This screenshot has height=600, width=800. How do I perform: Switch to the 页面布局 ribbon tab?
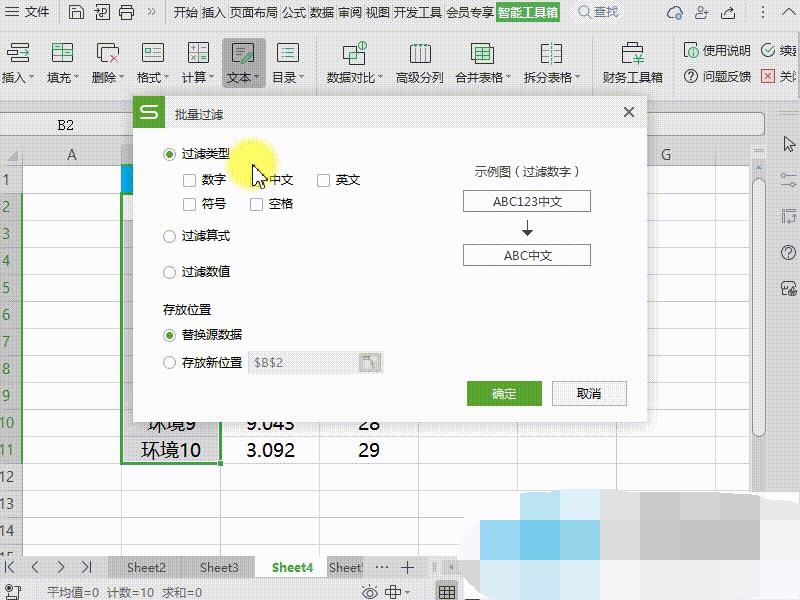coord(254,13)
